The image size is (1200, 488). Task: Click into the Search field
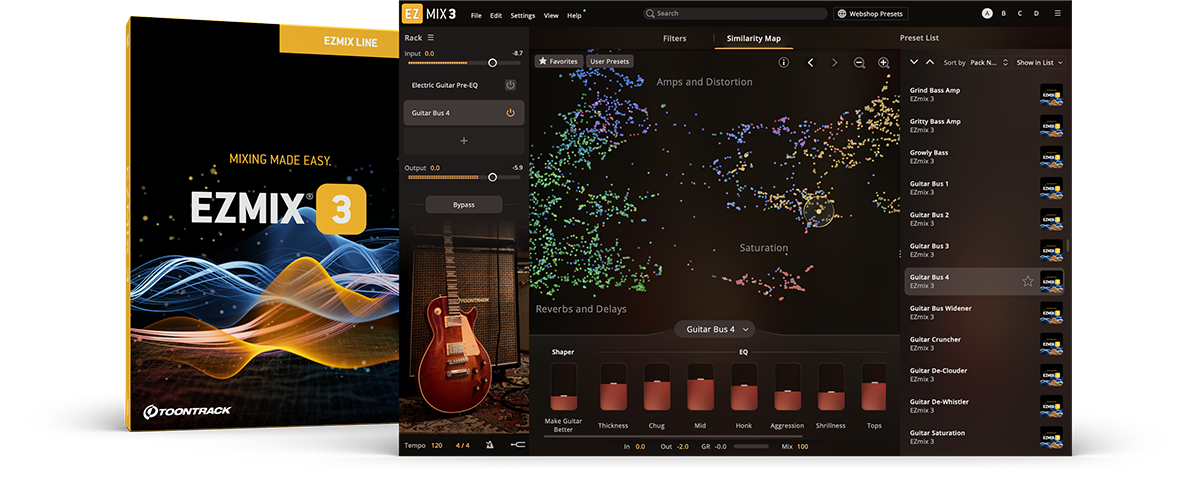click(735, 14)
